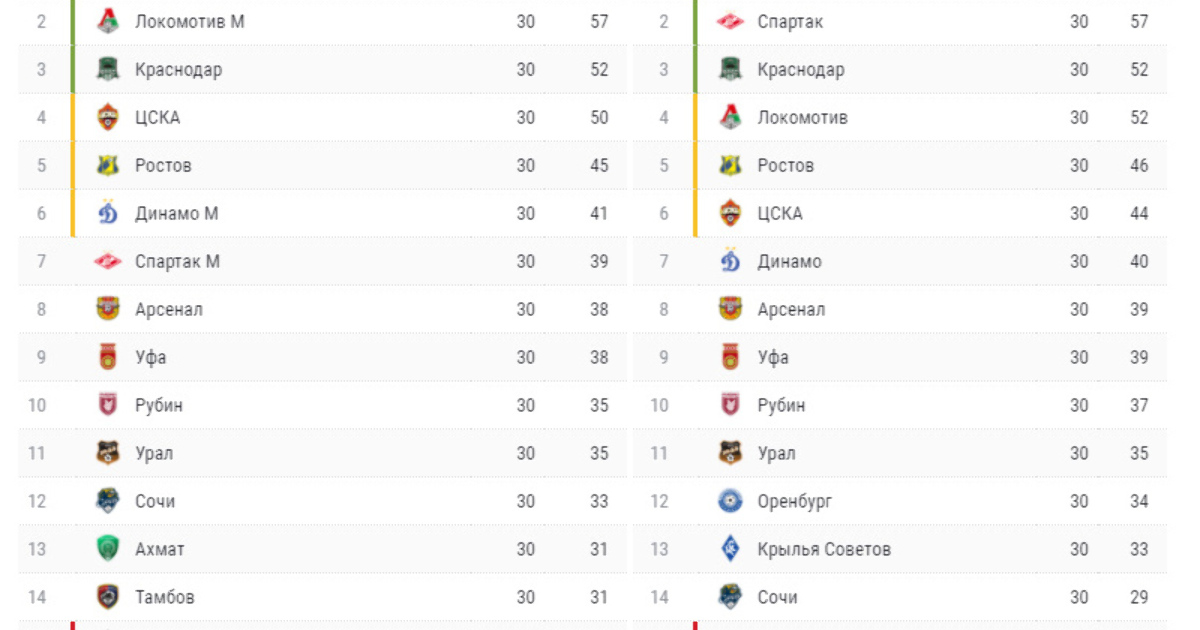Click the Ростов logo in right table
Viewport: 1200px width, 630px height.
coord(731,165)
